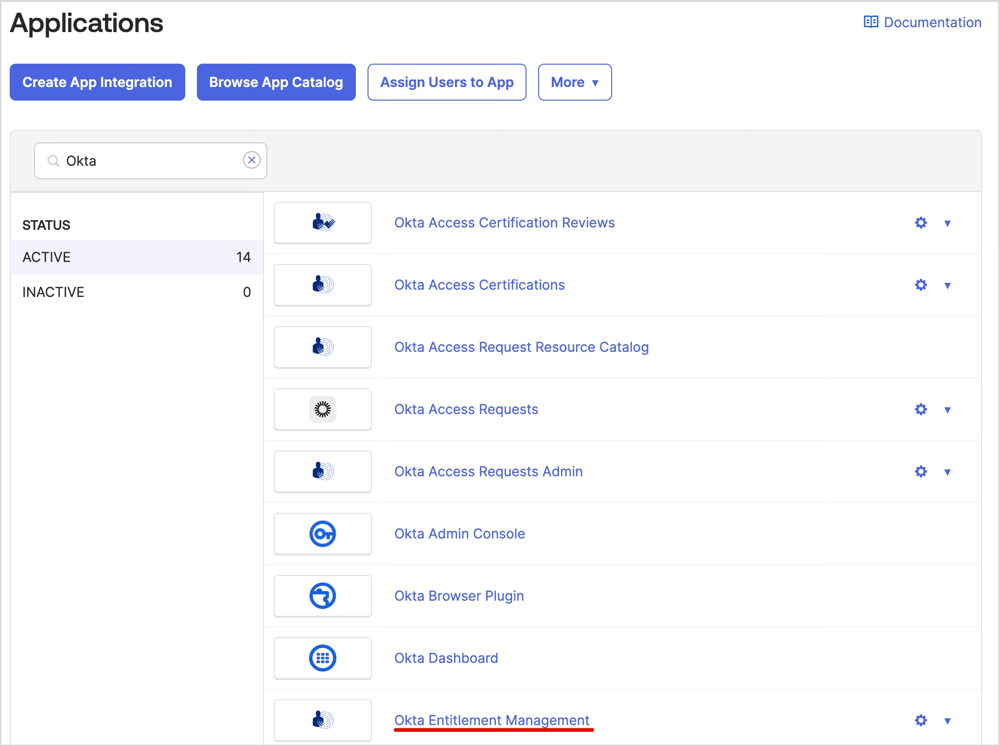This screenshot has width=1000, height=746.
Task: Click the Applications page title
Action: [87, 24]
